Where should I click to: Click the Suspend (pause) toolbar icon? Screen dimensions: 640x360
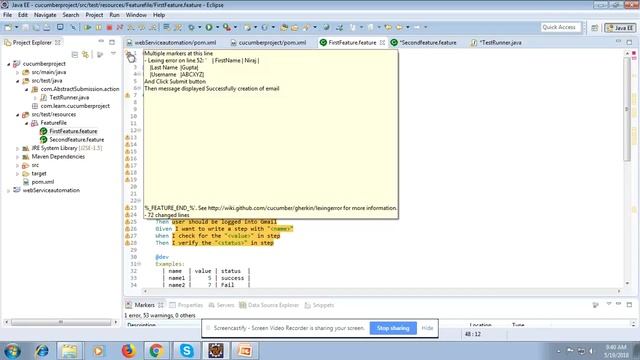point(99,27)
